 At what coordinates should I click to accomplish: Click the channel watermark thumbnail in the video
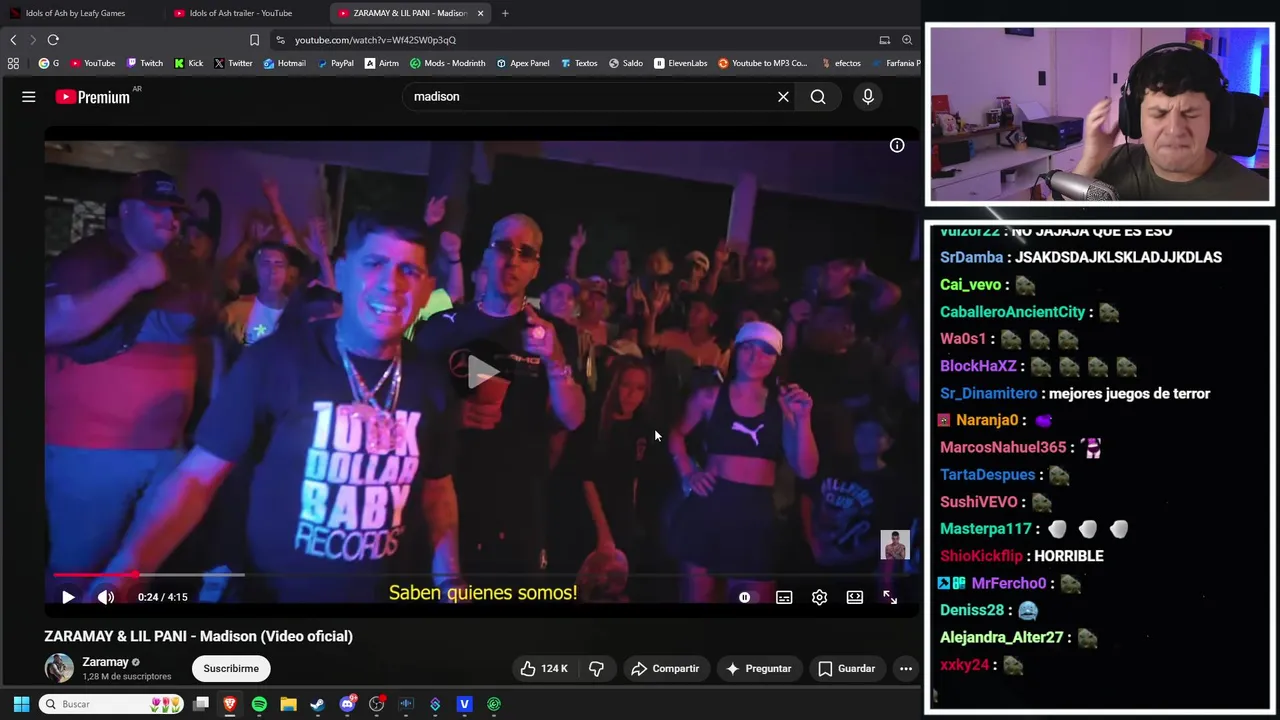(x=895, y=545)
